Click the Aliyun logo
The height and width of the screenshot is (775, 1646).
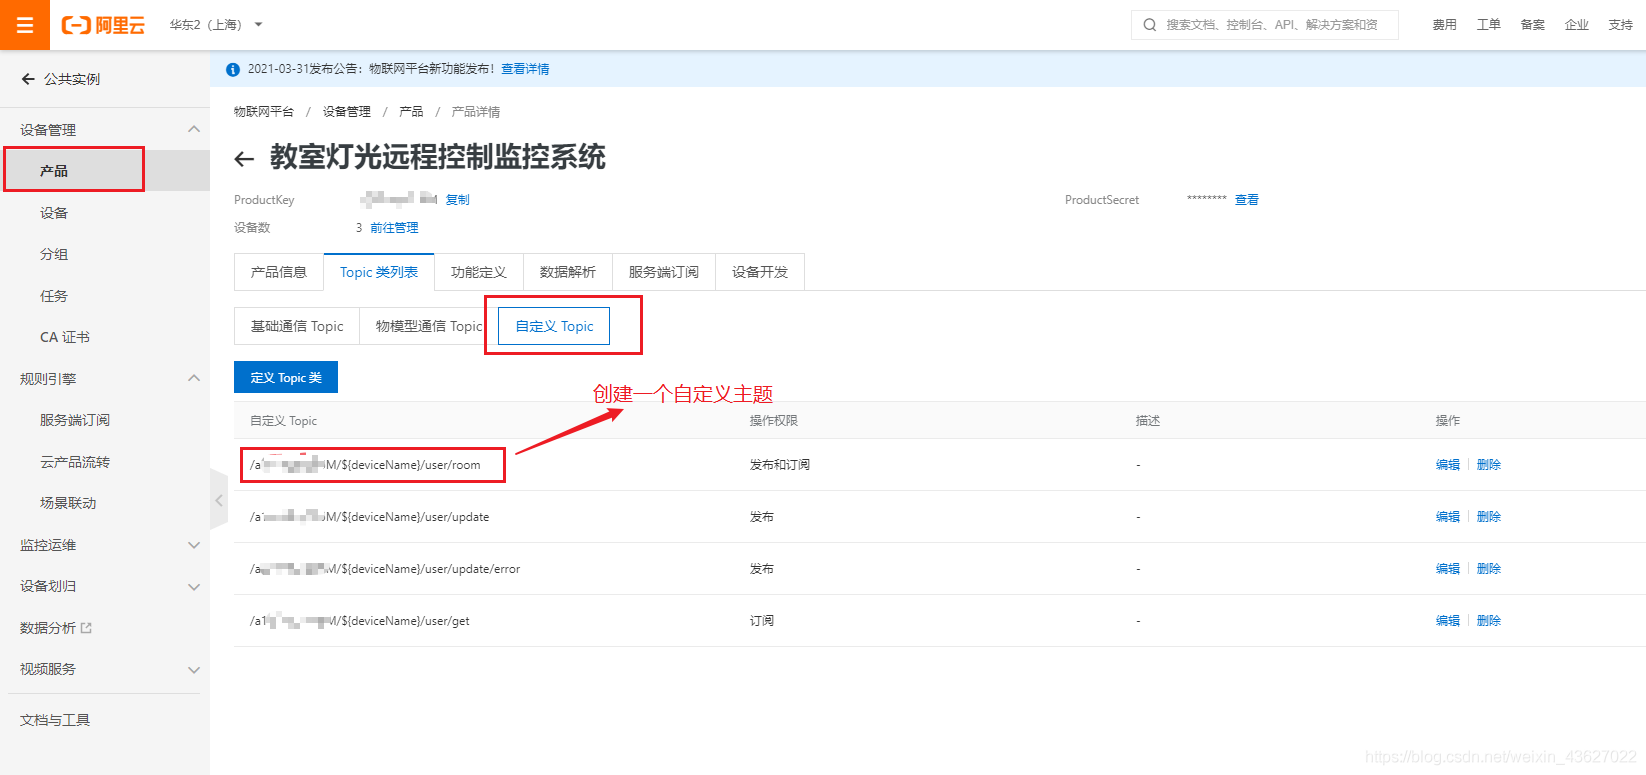tap(103, 25)
